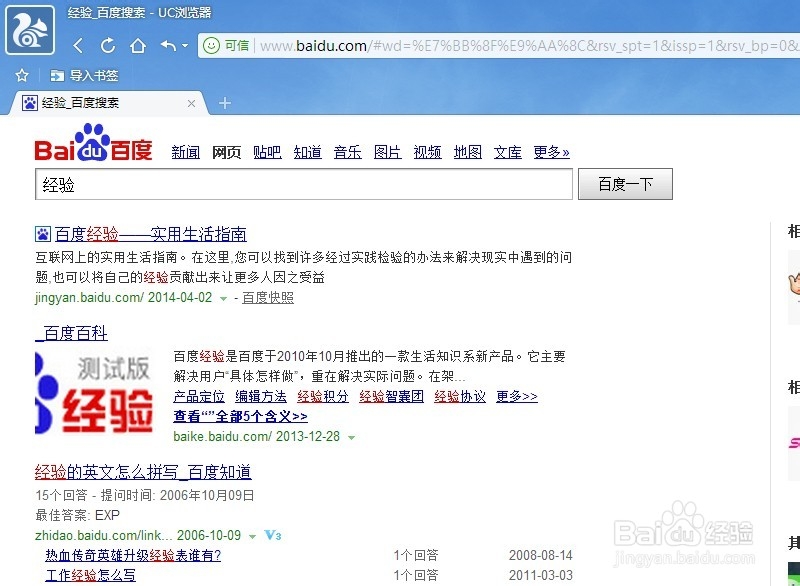This screenshot has width=800, height=586.
Task: Click the trusted site smiley icon
Action: coord(211,46)
